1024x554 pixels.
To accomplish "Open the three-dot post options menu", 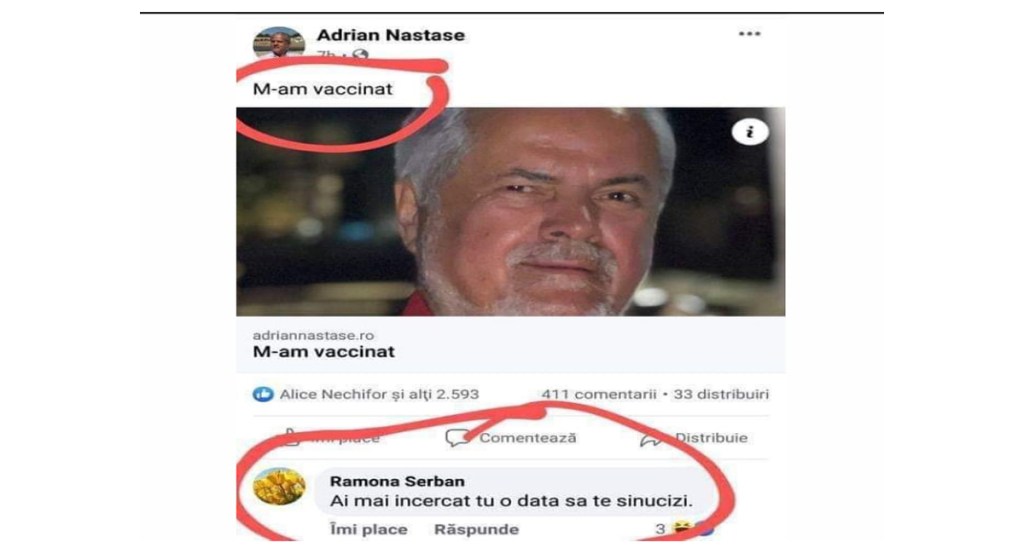I will coord(749,34).
